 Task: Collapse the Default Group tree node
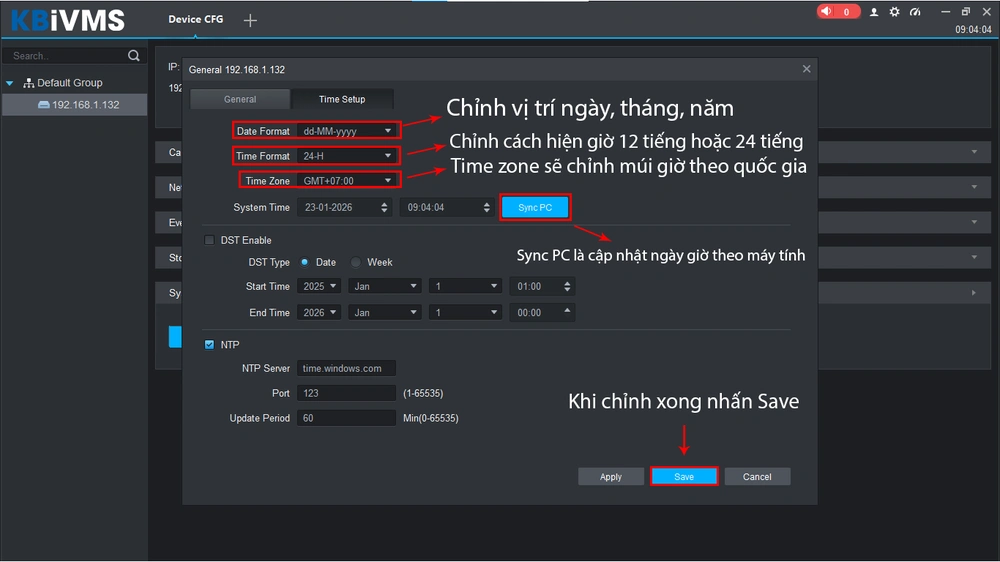click(x=10, y=83)
